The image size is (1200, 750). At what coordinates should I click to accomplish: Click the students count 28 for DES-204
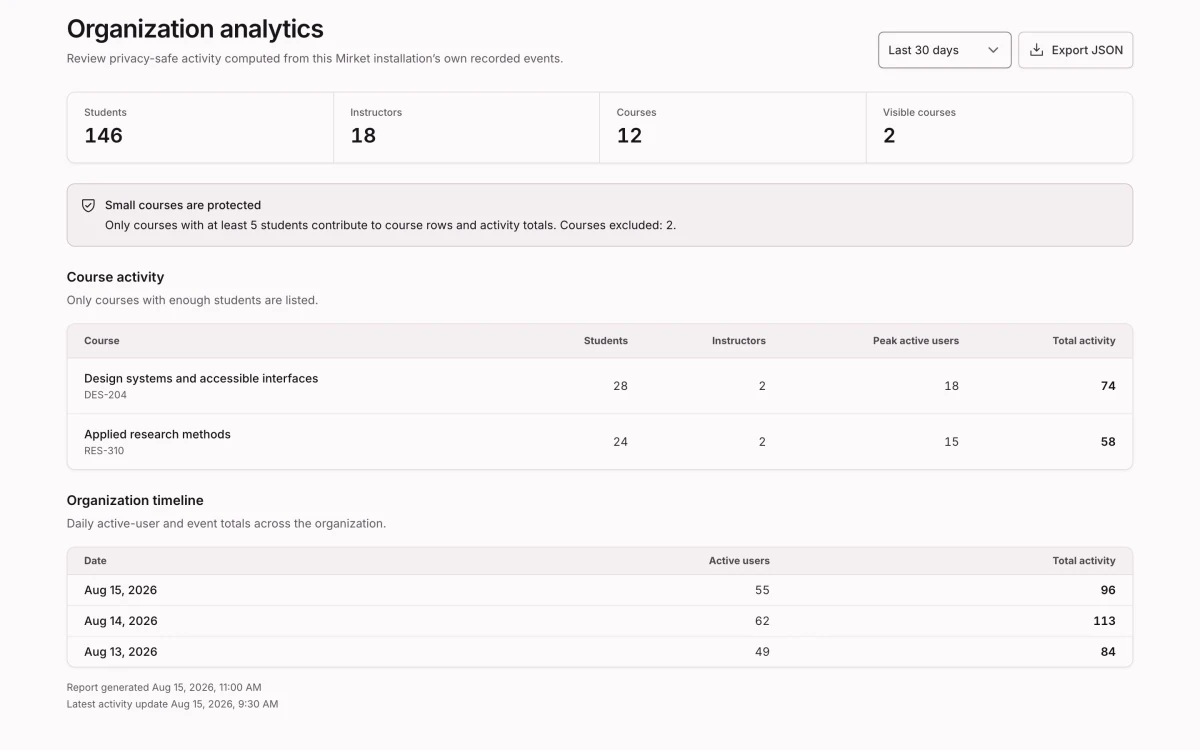(x=620, y=386)
